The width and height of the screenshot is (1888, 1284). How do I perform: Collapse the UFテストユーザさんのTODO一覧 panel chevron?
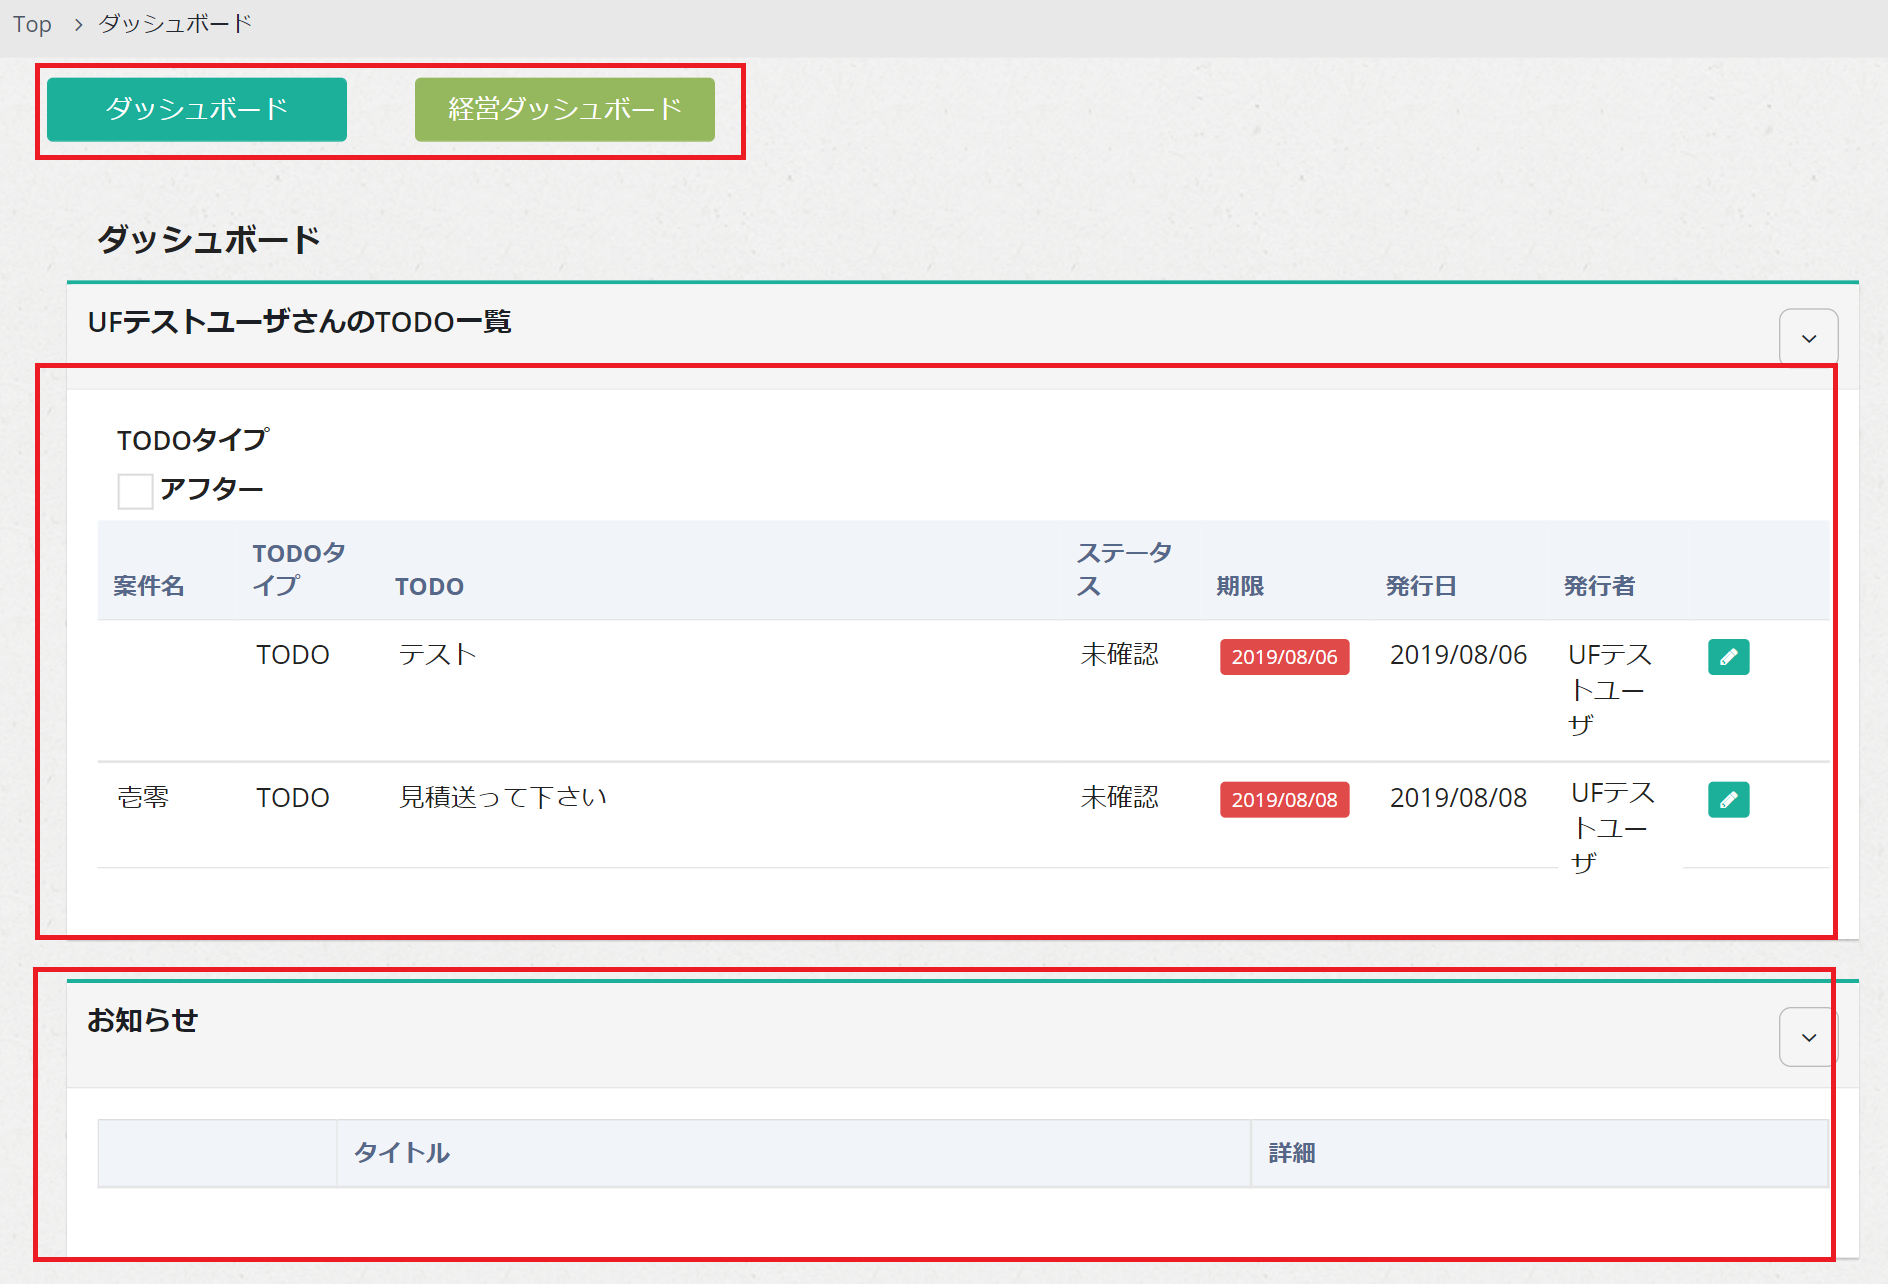tap(1807, 338)
